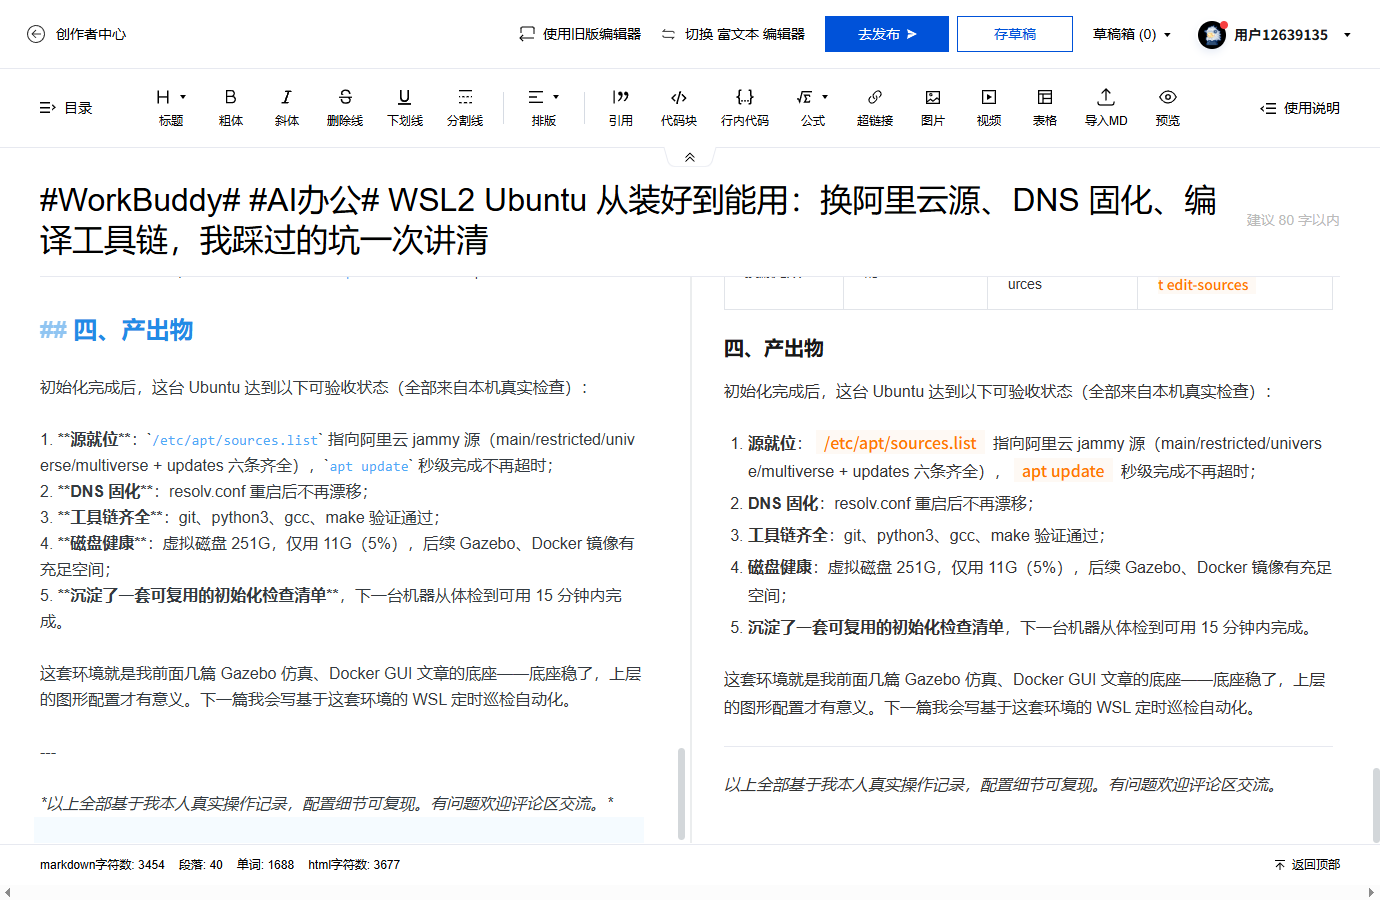Apply 斜体 italic formatting
Viewport: 1380px width, 900px height.
coord(287,107)
